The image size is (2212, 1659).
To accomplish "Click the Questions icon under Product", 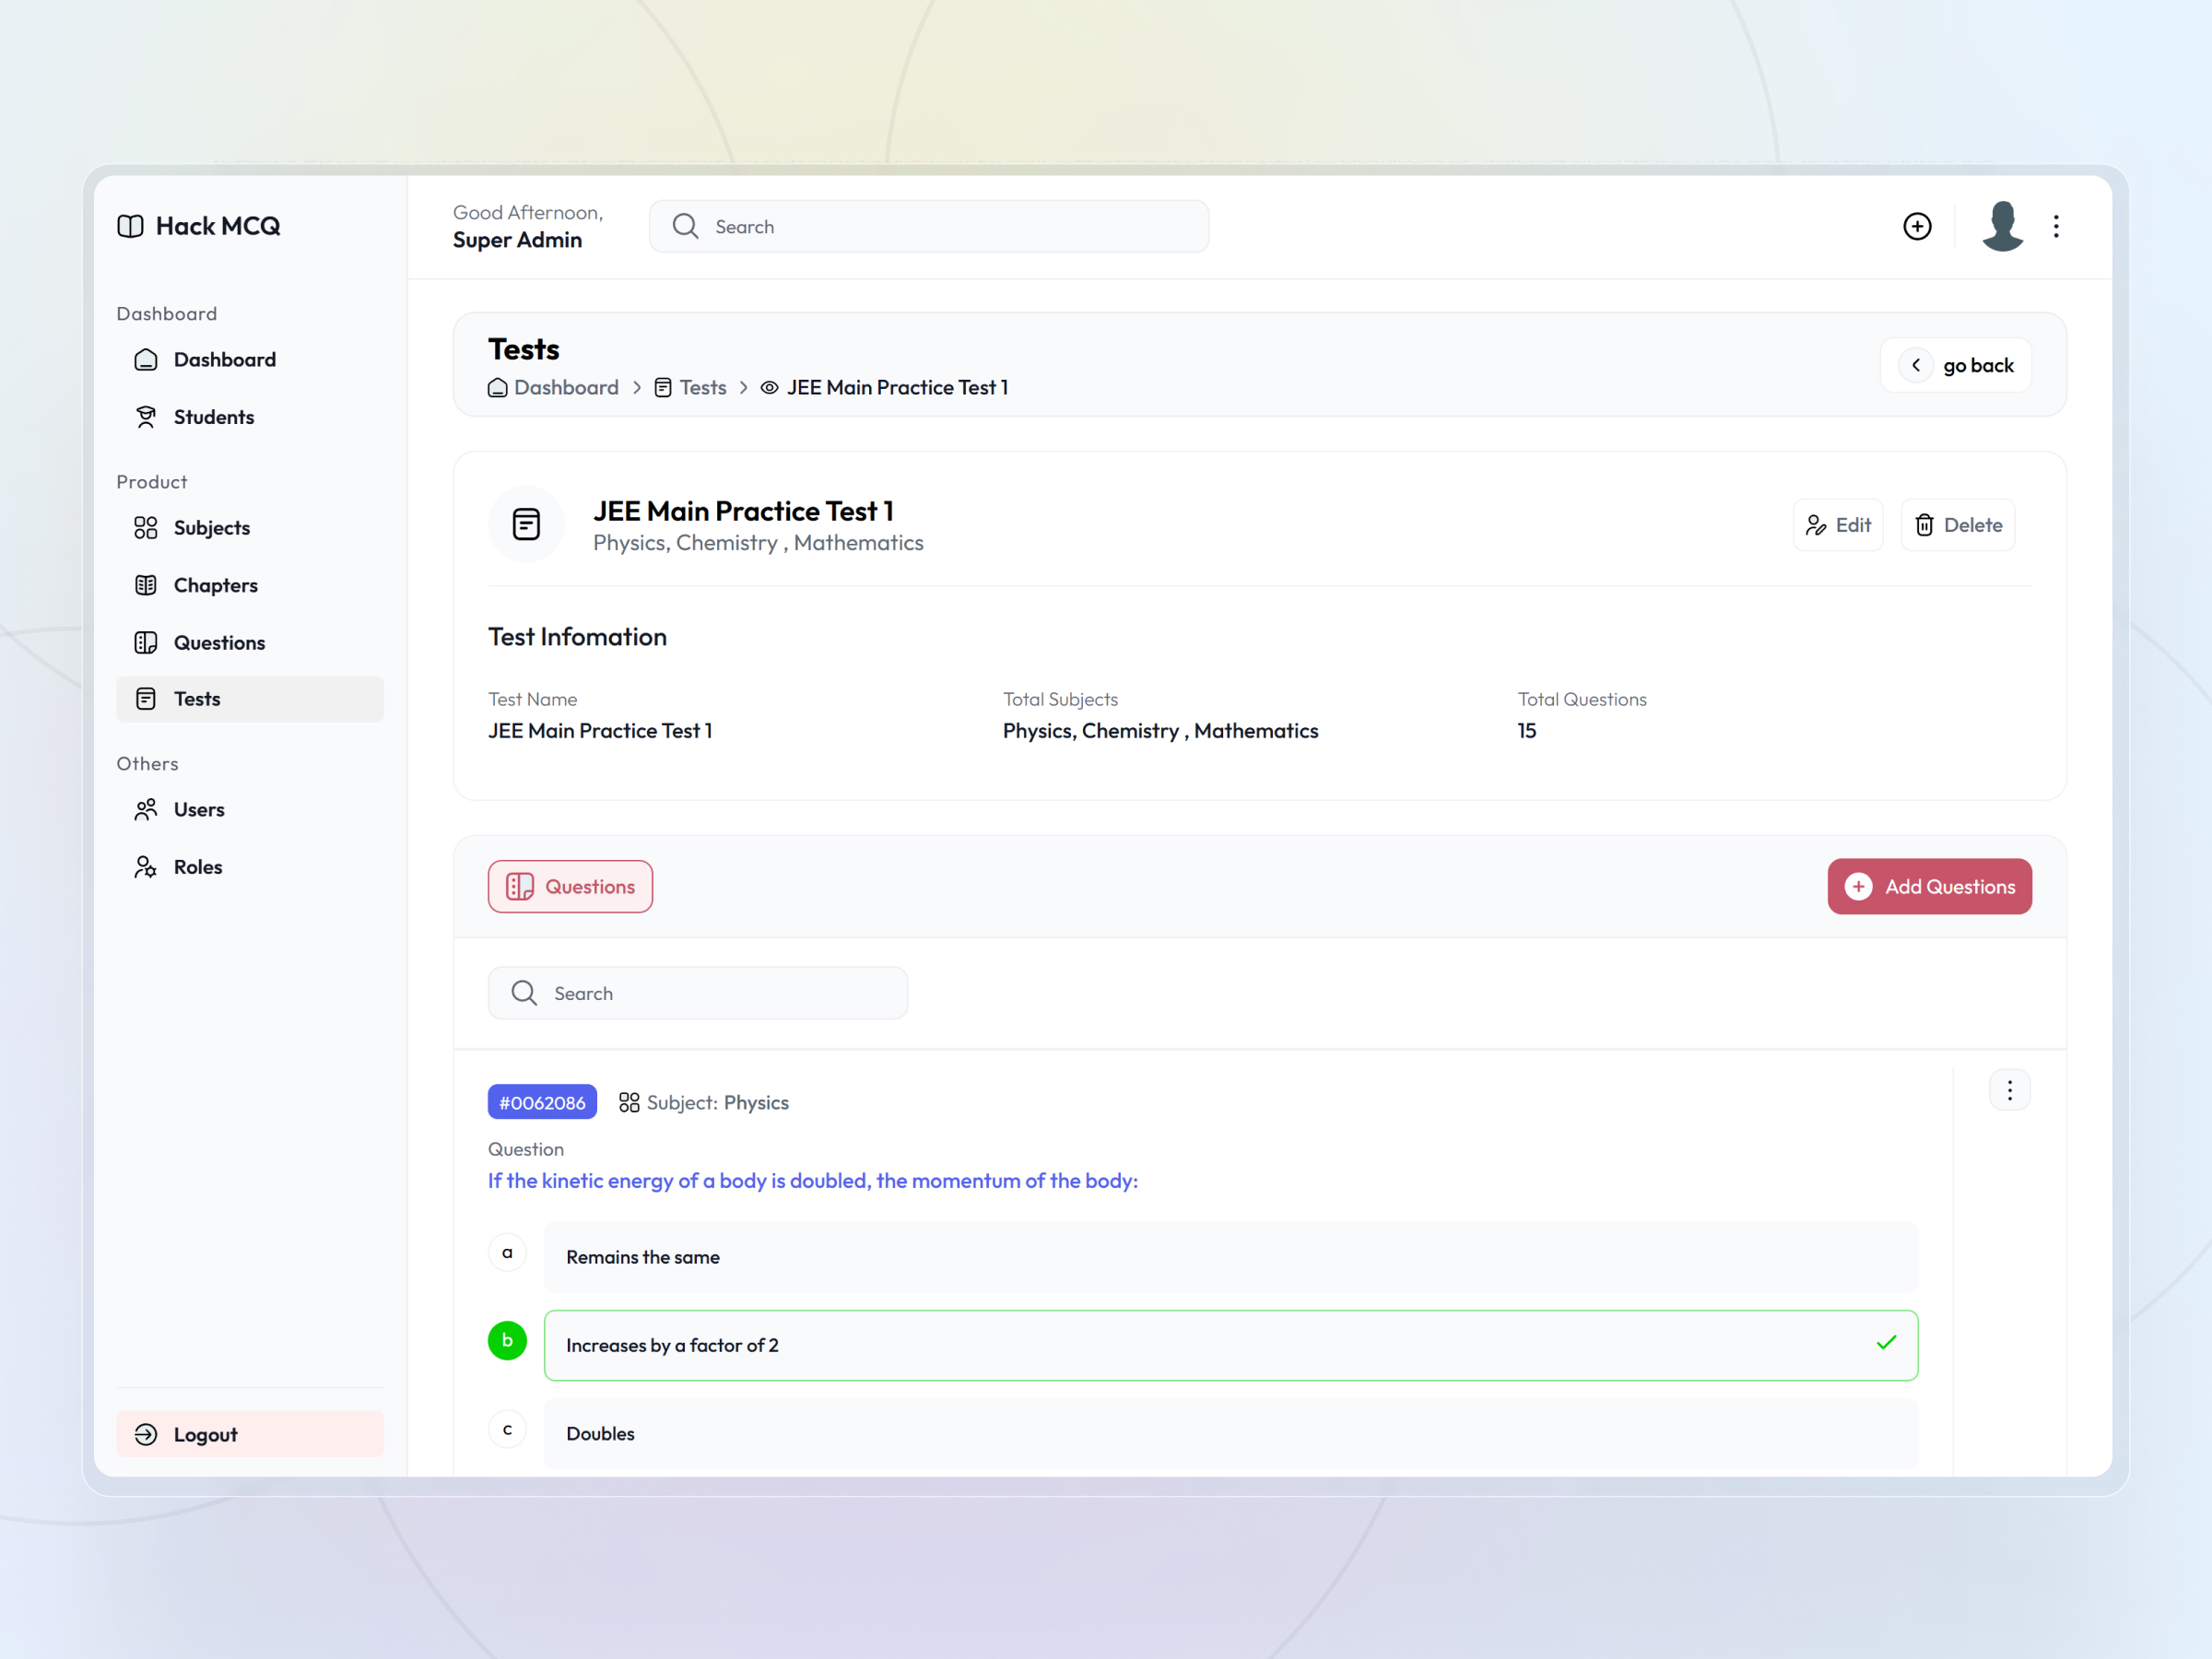I will pos(146,642).
